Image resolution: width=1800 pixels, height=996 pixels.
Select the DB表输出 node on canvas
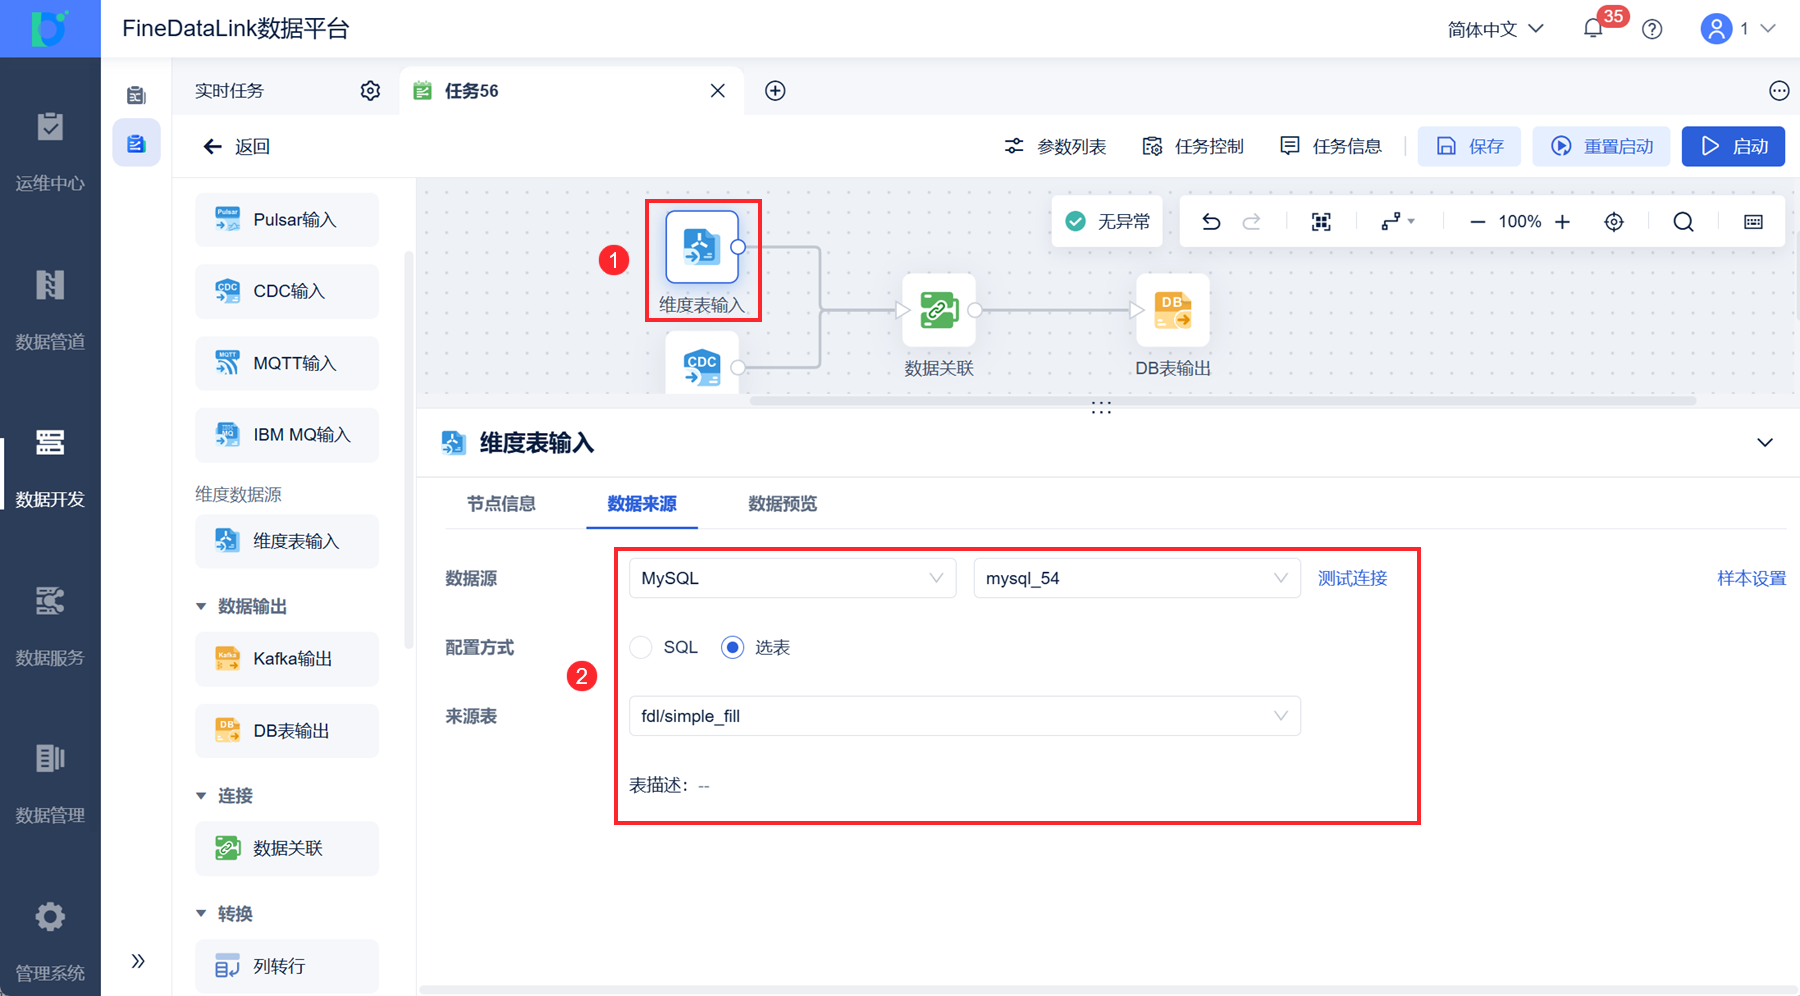point(1173,310)
